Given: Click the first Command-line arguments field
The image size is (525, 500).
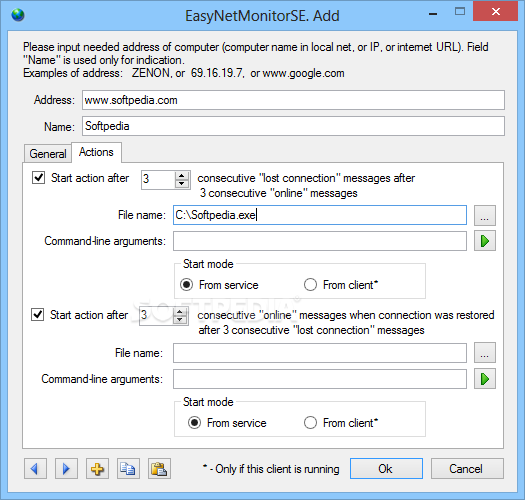Looking at the screenshot, I should coord(320,241).
